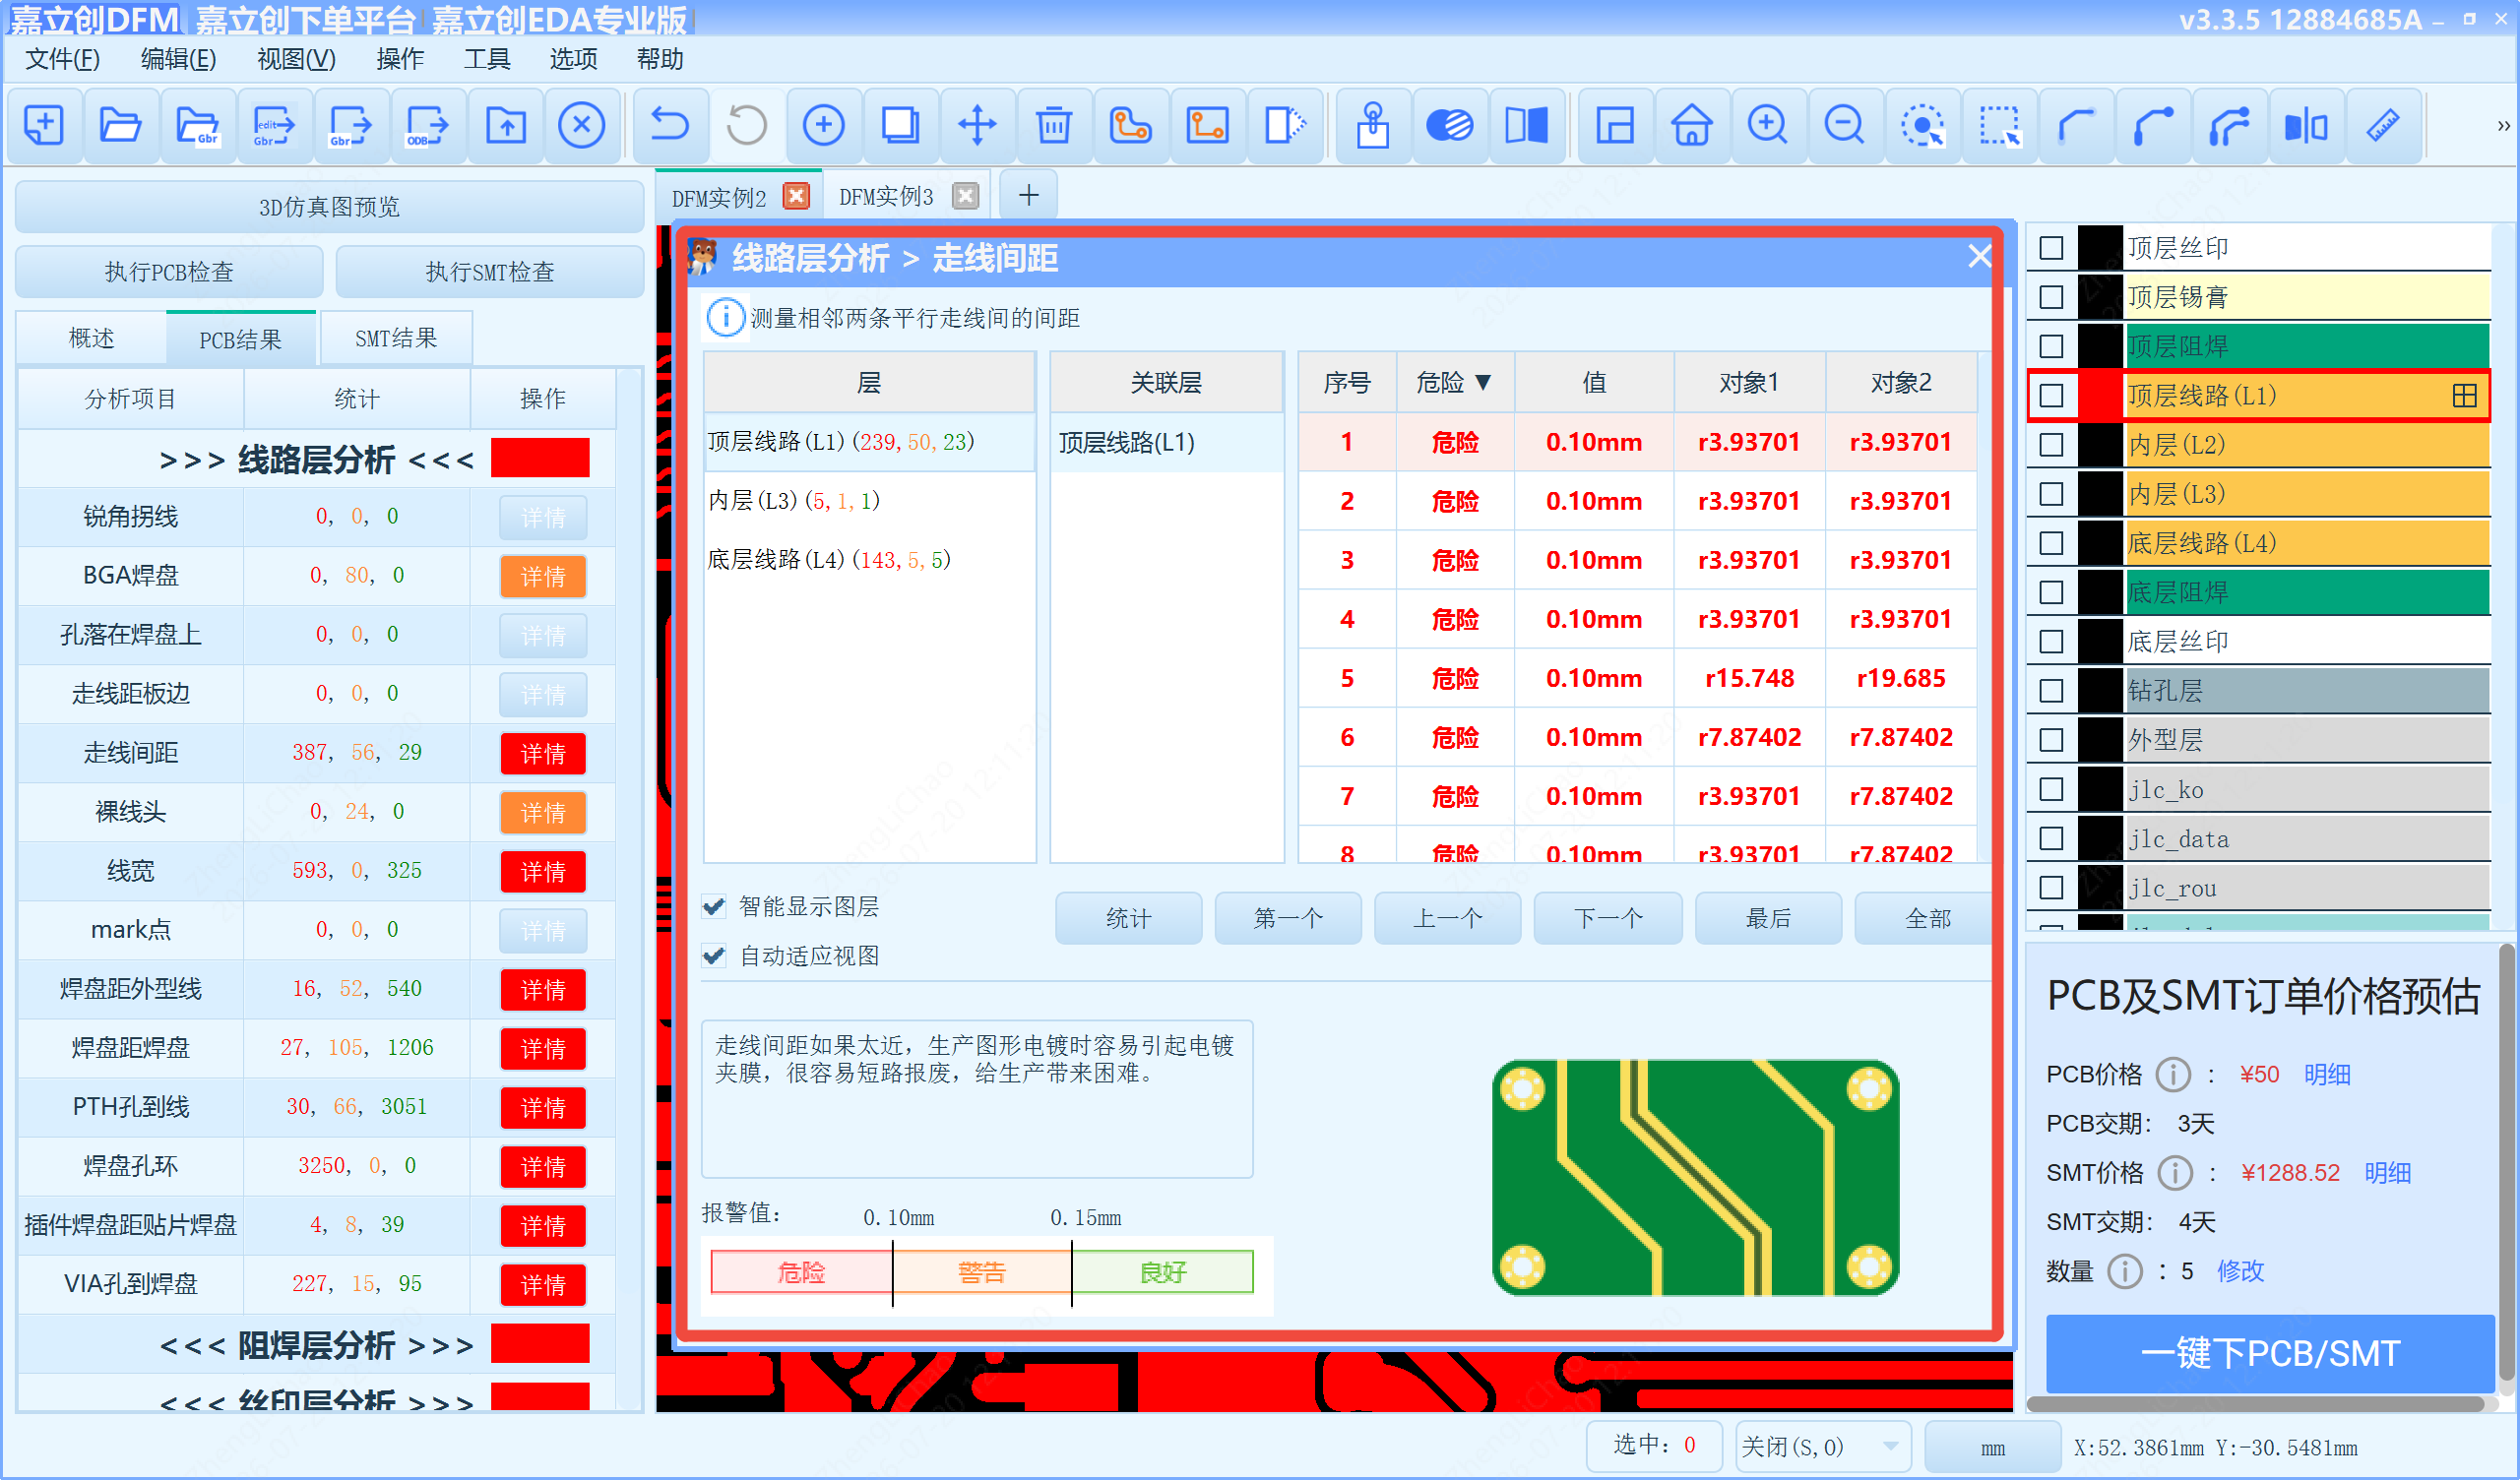Toggle the 外型层 layer checkbox
The height and width of the screenshot is (1480, 2520).
[2051, 740]
